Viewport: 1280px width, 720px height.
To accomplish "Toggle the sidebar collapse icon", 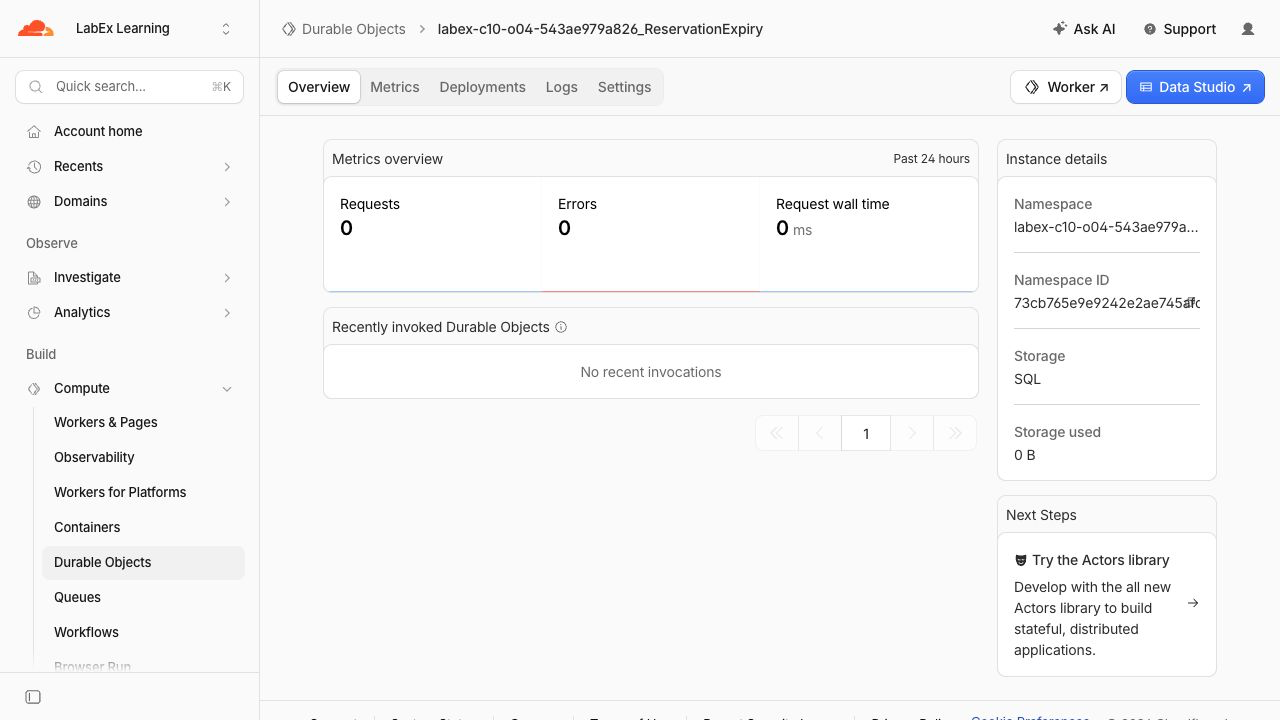I will tap(33, 697).
